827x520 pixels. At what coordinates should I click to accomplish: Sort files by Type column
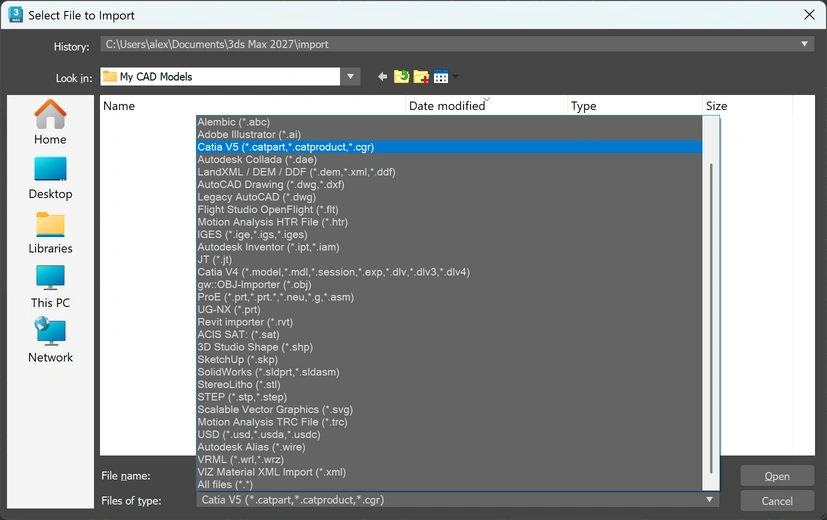(635, 106)
